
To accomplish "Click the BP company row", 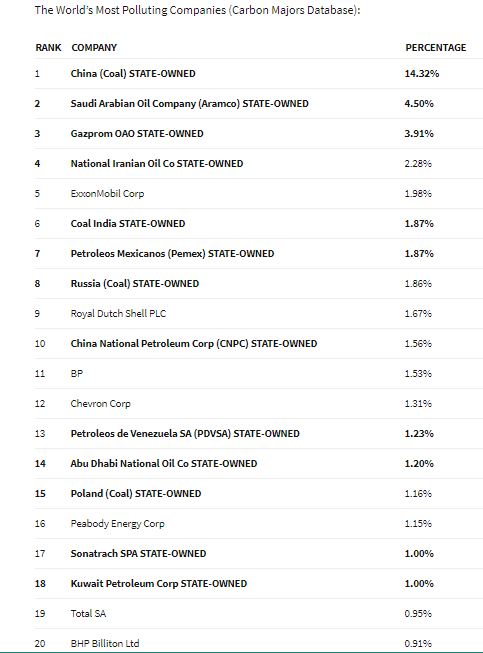I will pyautogui.click(x=259, y=374).
